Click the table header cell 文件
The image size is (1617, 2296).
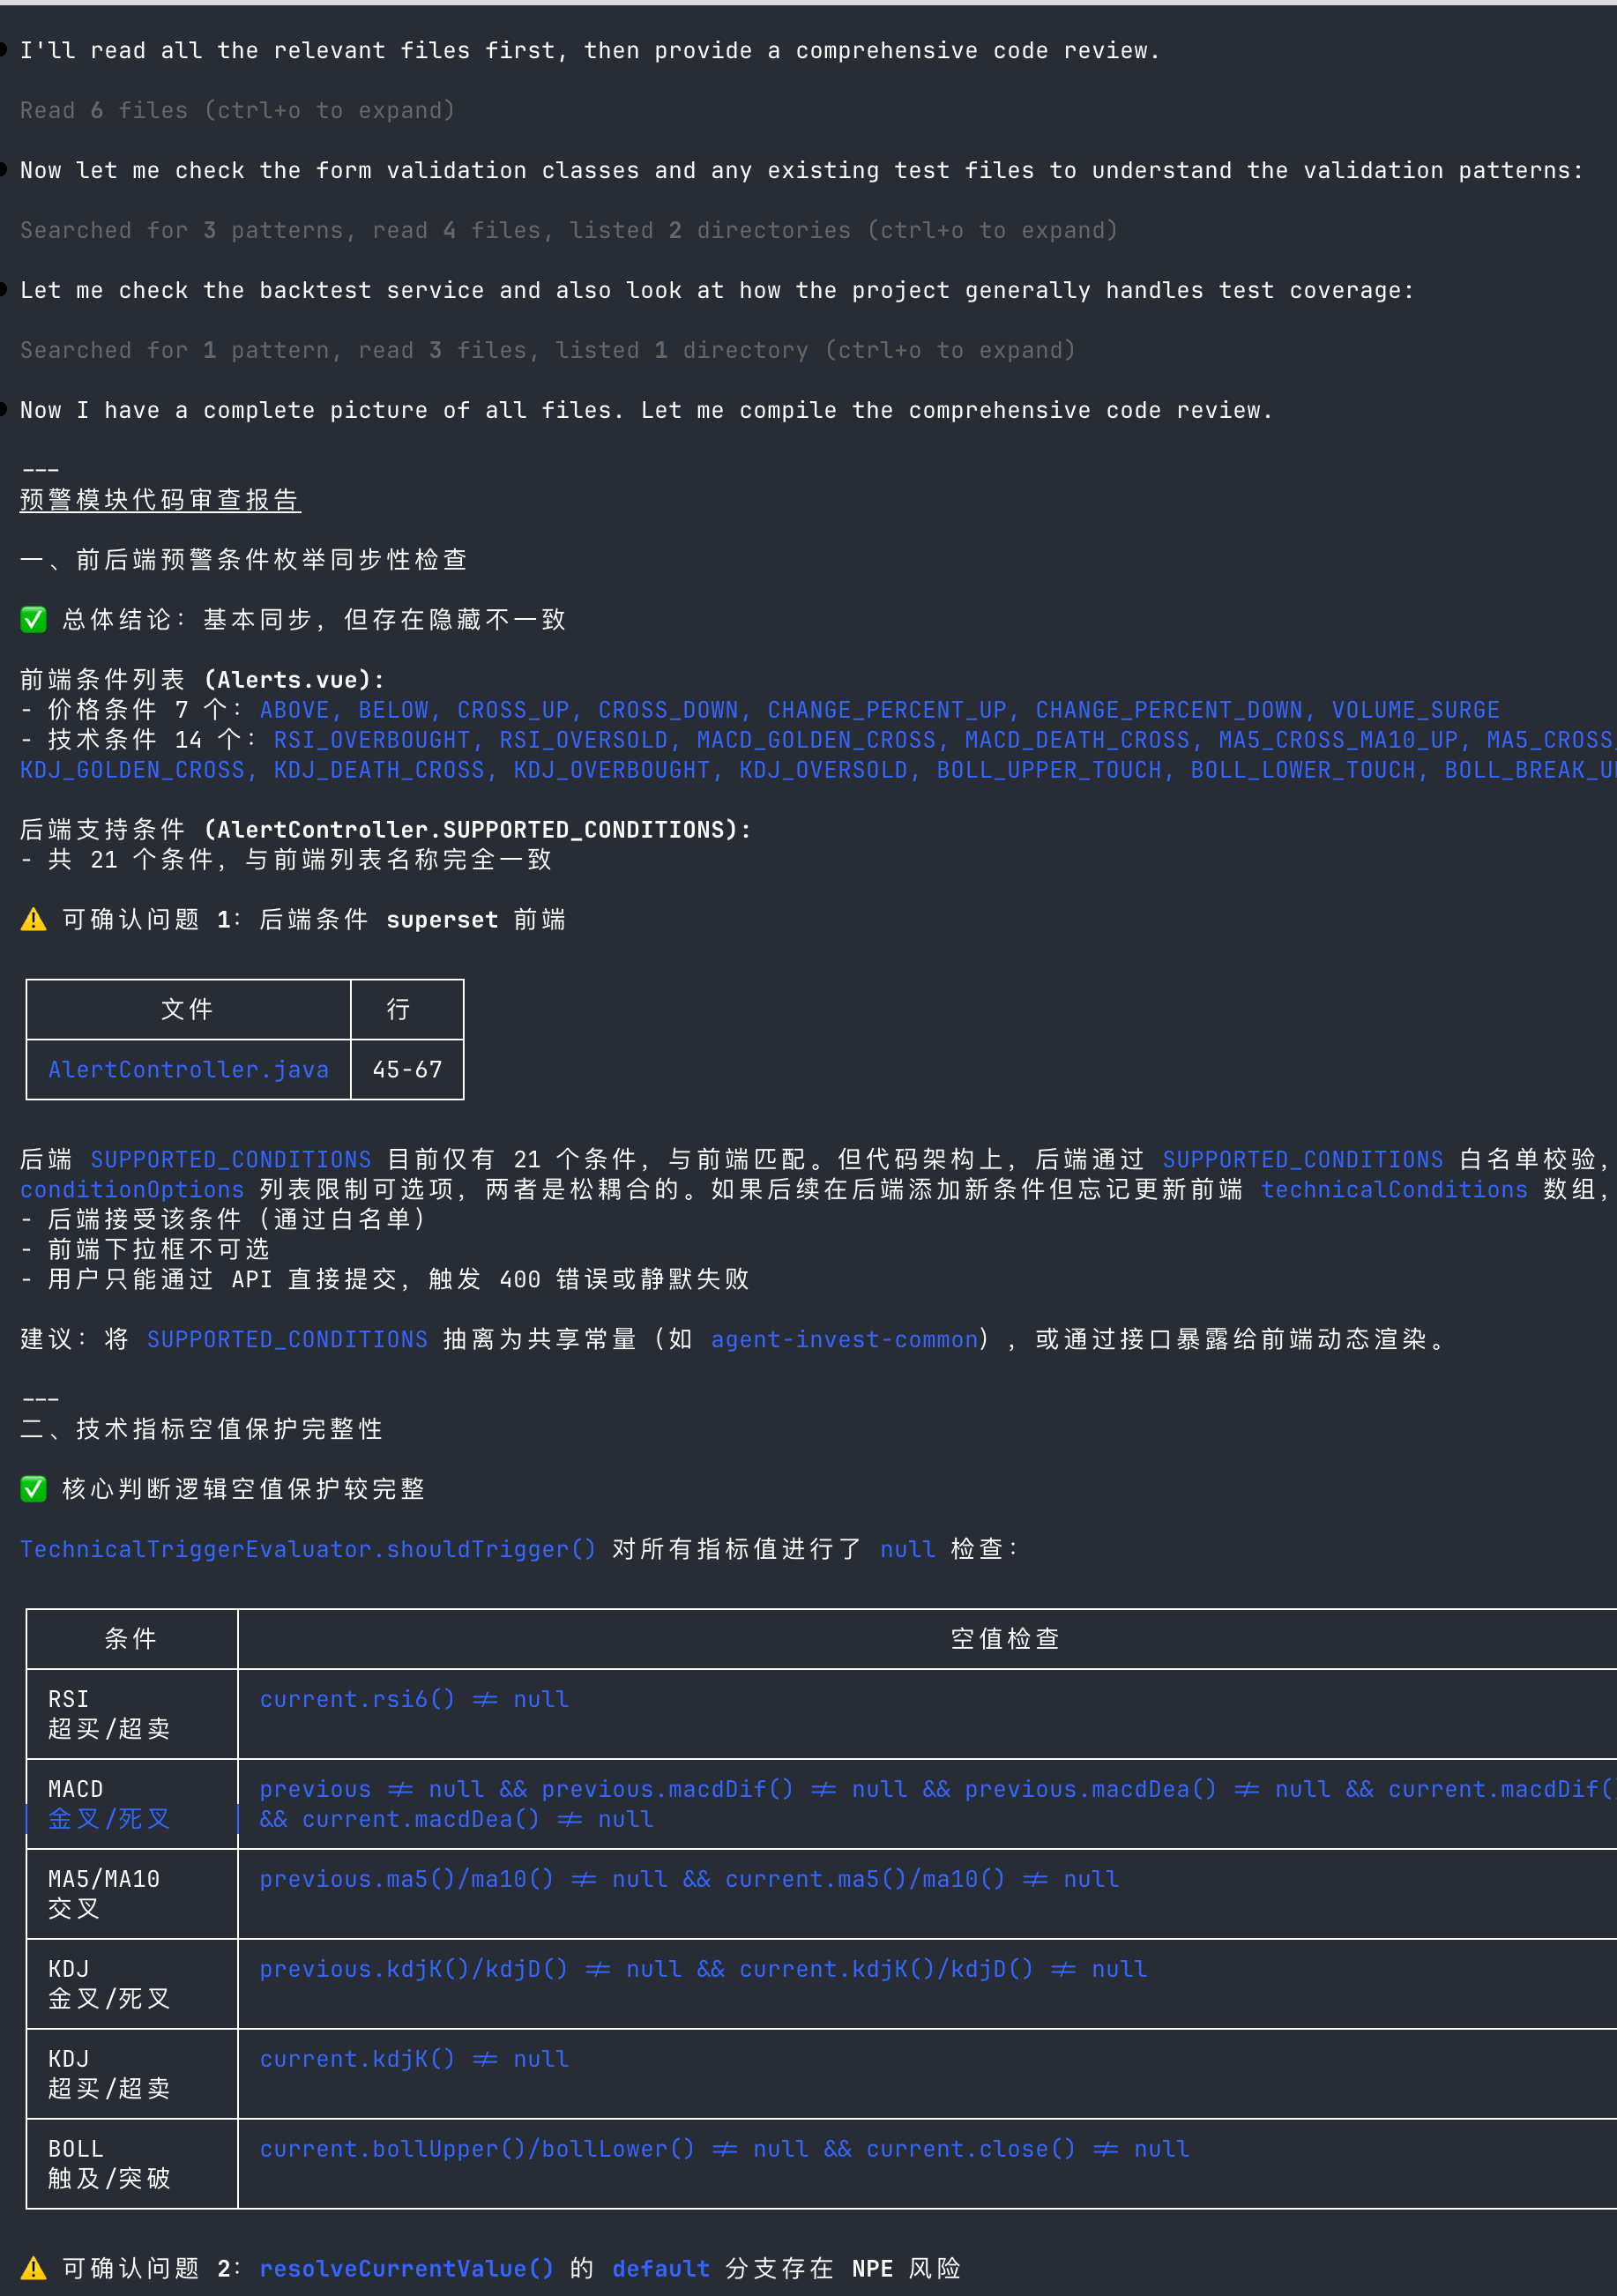(x=187, y=1009)
